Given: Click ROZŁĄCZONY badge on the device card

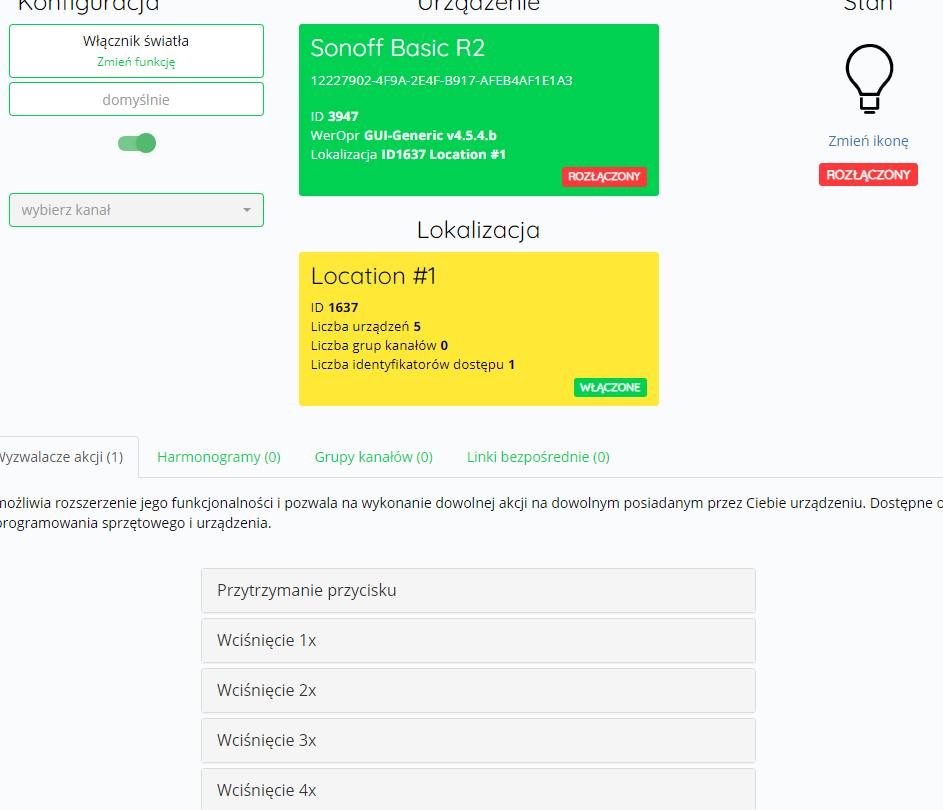Looking at the screenshot, I should (604, 177).
